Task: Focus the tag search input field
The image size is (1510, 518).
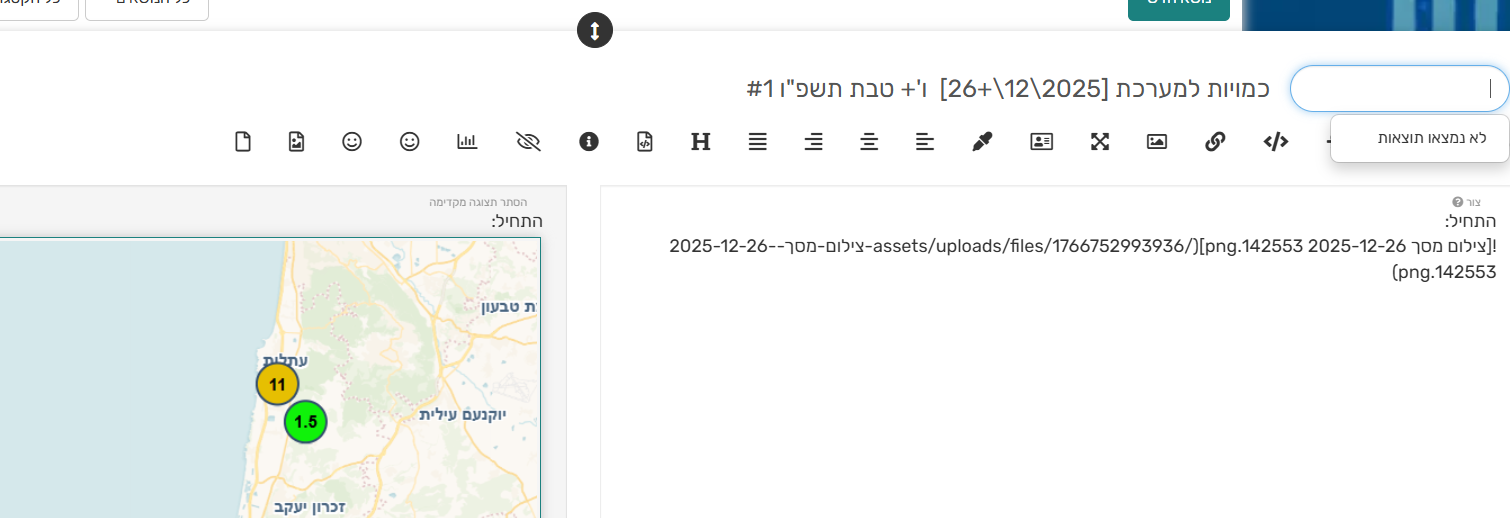Action: 1398,89
